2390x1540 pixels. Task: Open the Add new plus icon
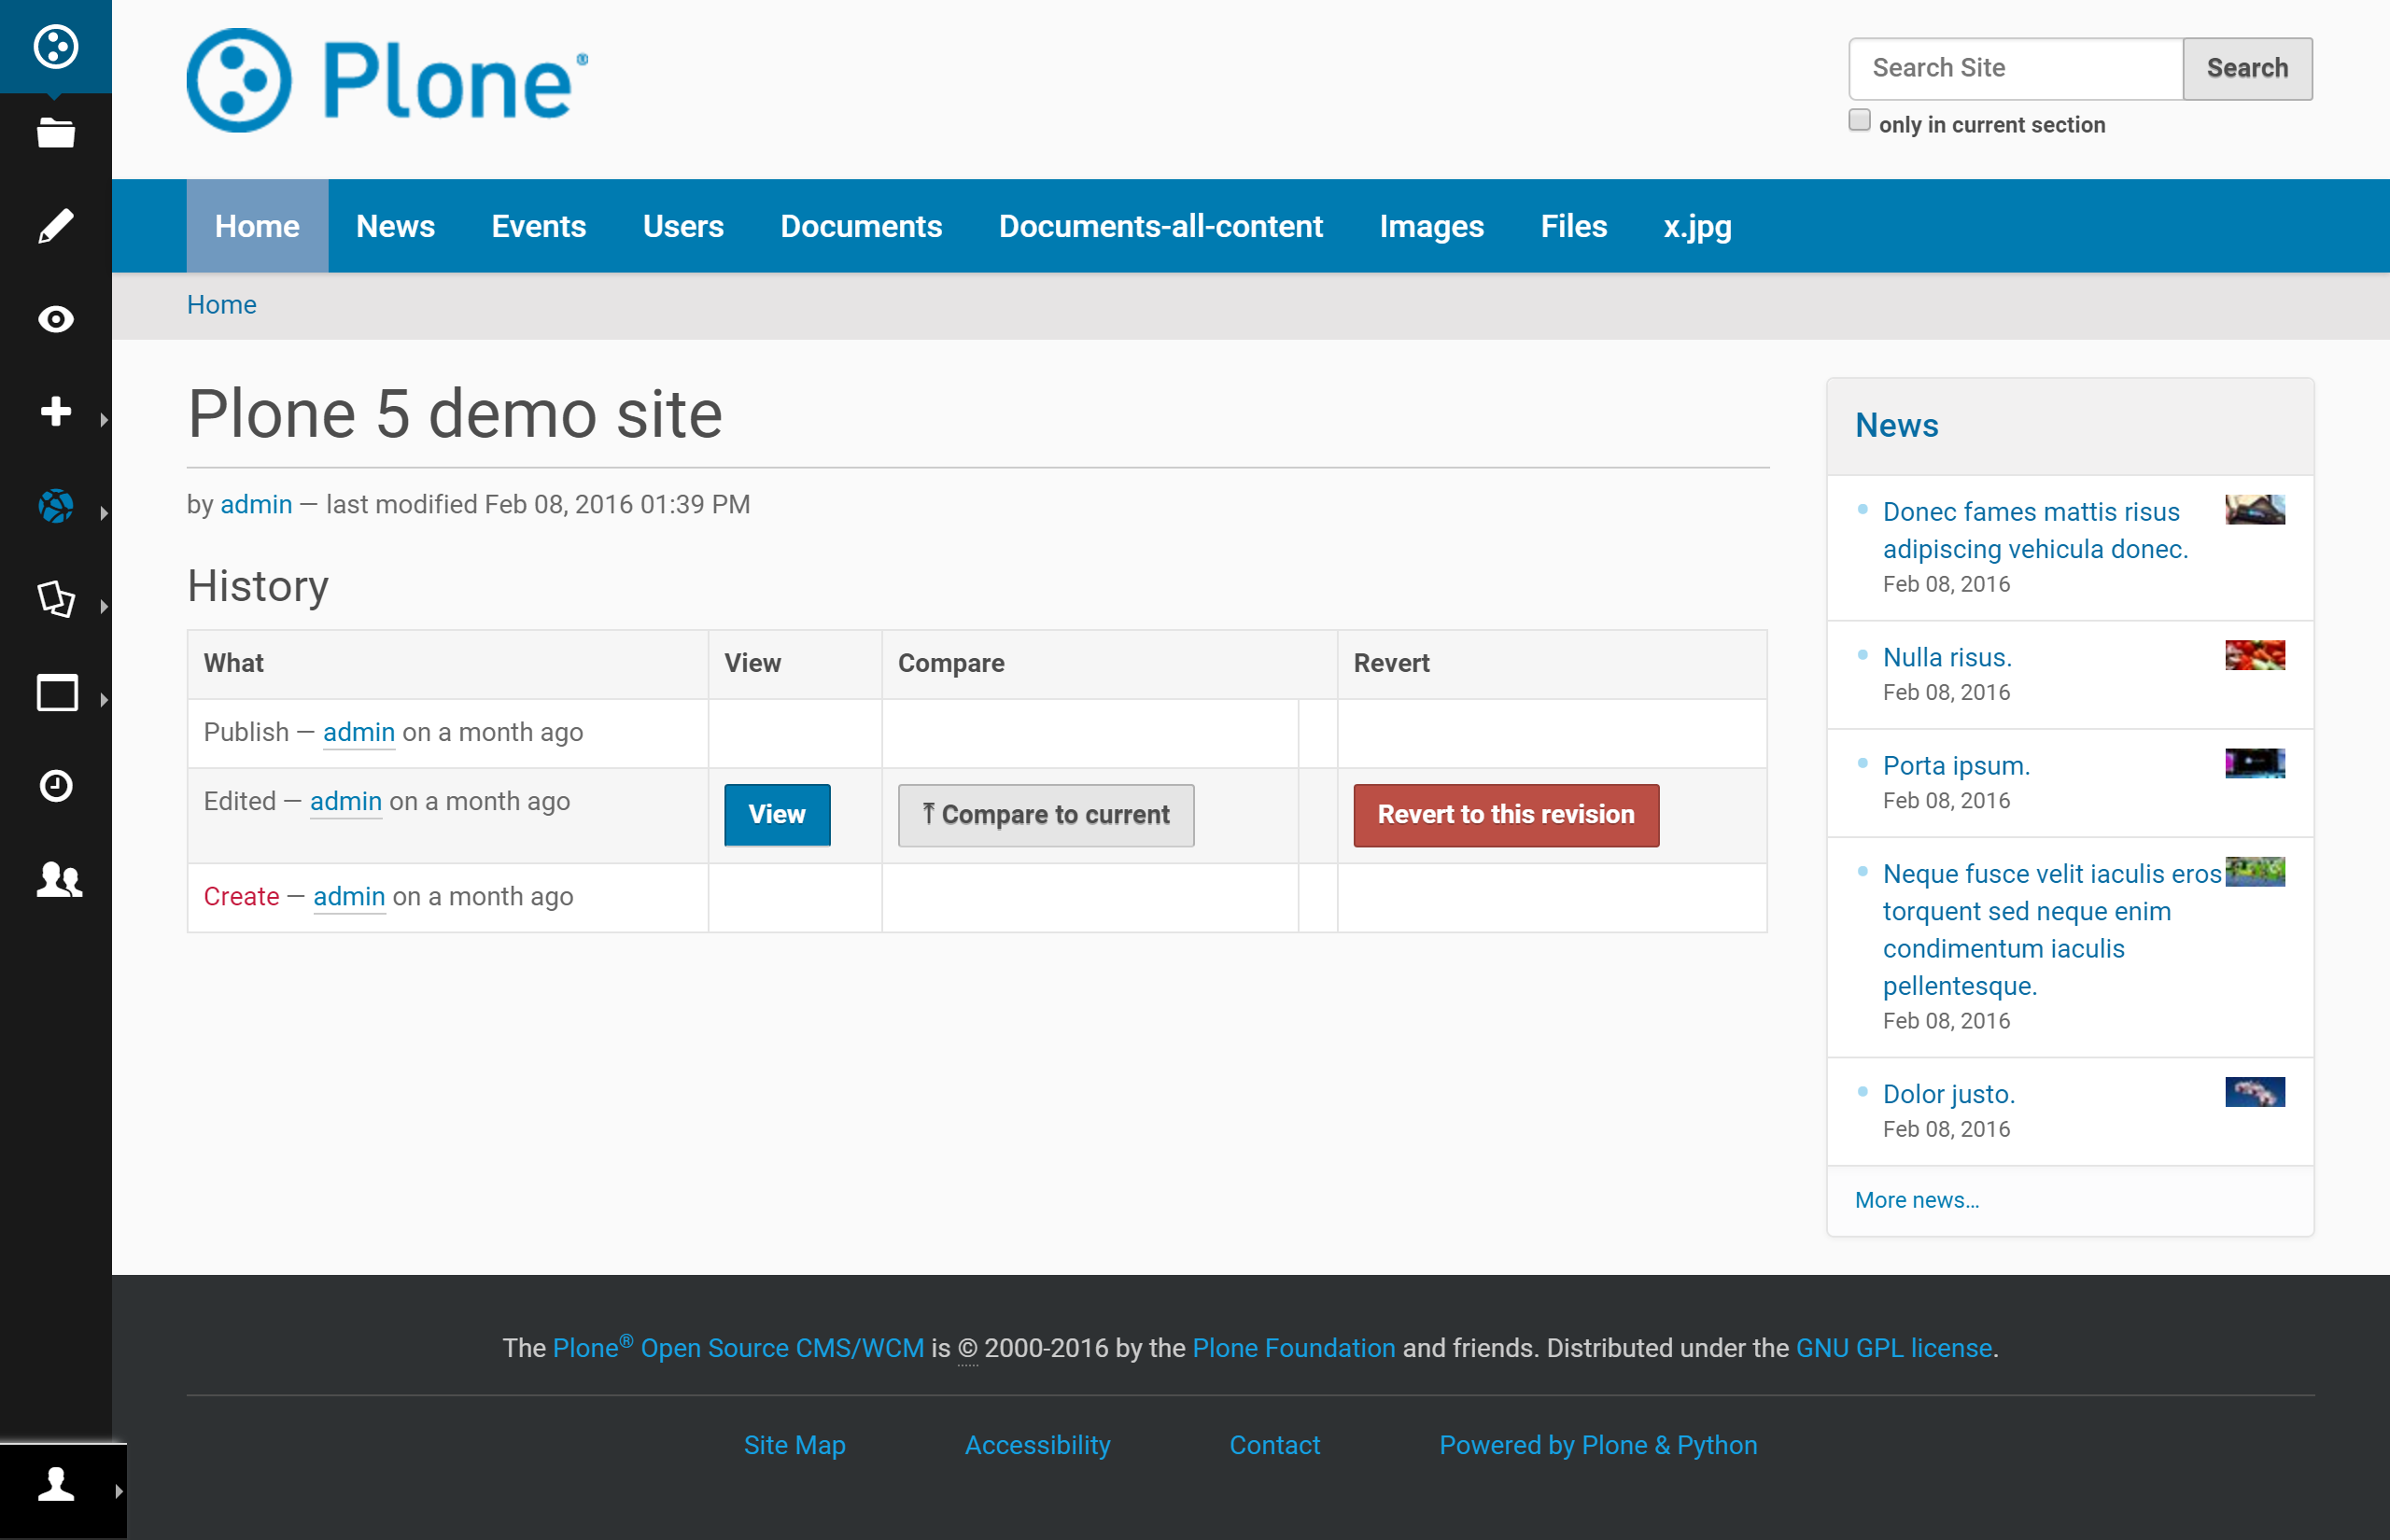pos(56,412)
